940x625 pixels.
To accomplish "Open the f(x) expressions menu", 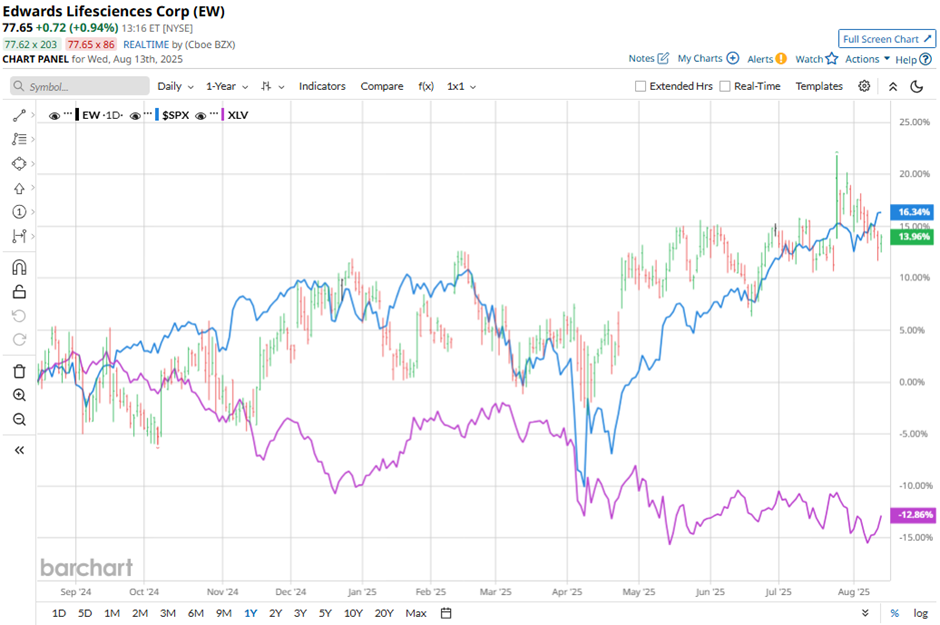I will pos(426,86).
